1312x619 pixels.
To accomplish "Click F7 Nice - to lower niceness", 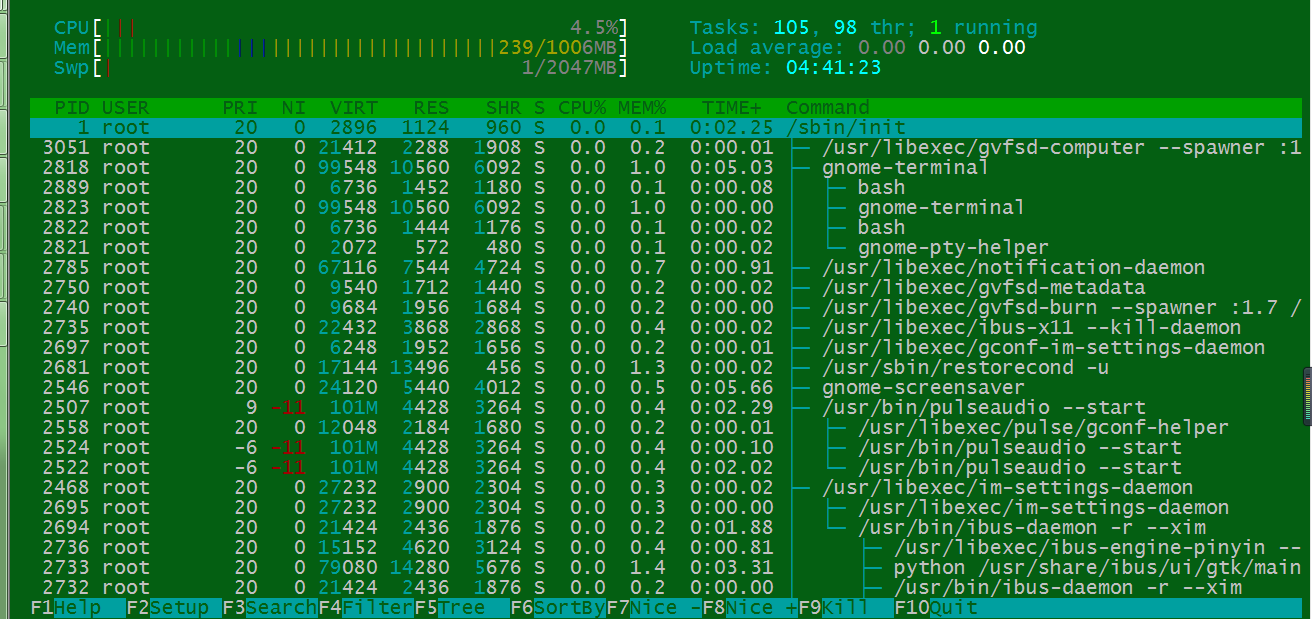I will (x=654, y=607).
